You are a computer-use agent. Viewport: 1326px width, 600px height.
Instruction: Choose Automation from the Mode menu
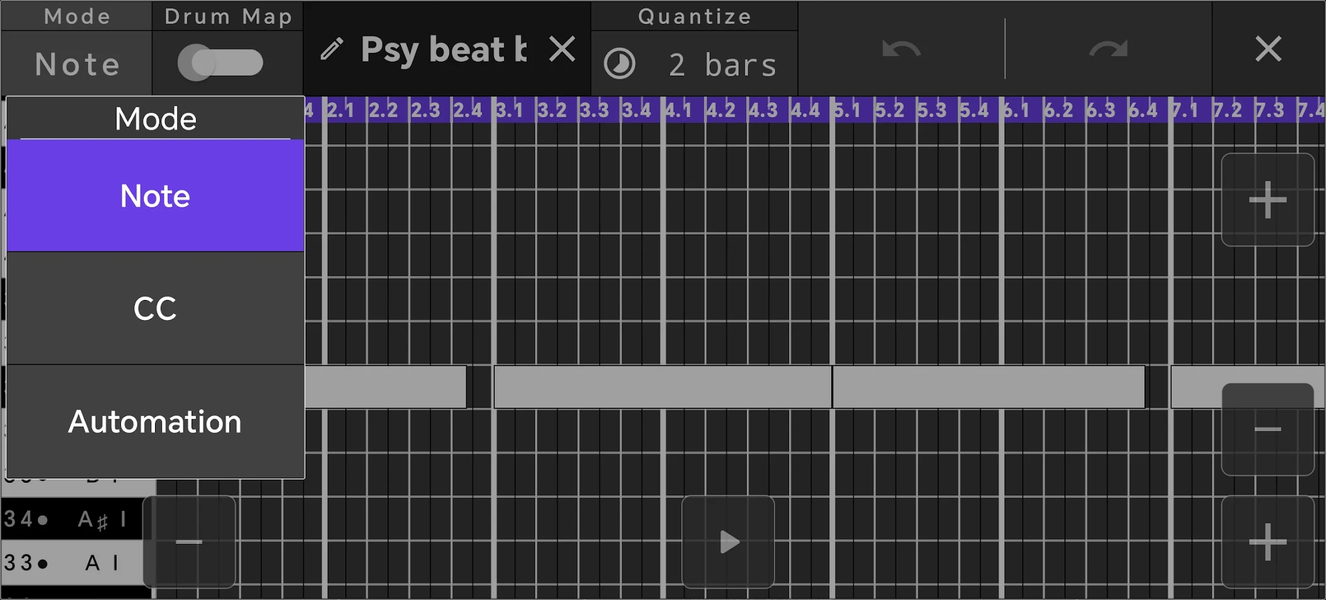155,421
